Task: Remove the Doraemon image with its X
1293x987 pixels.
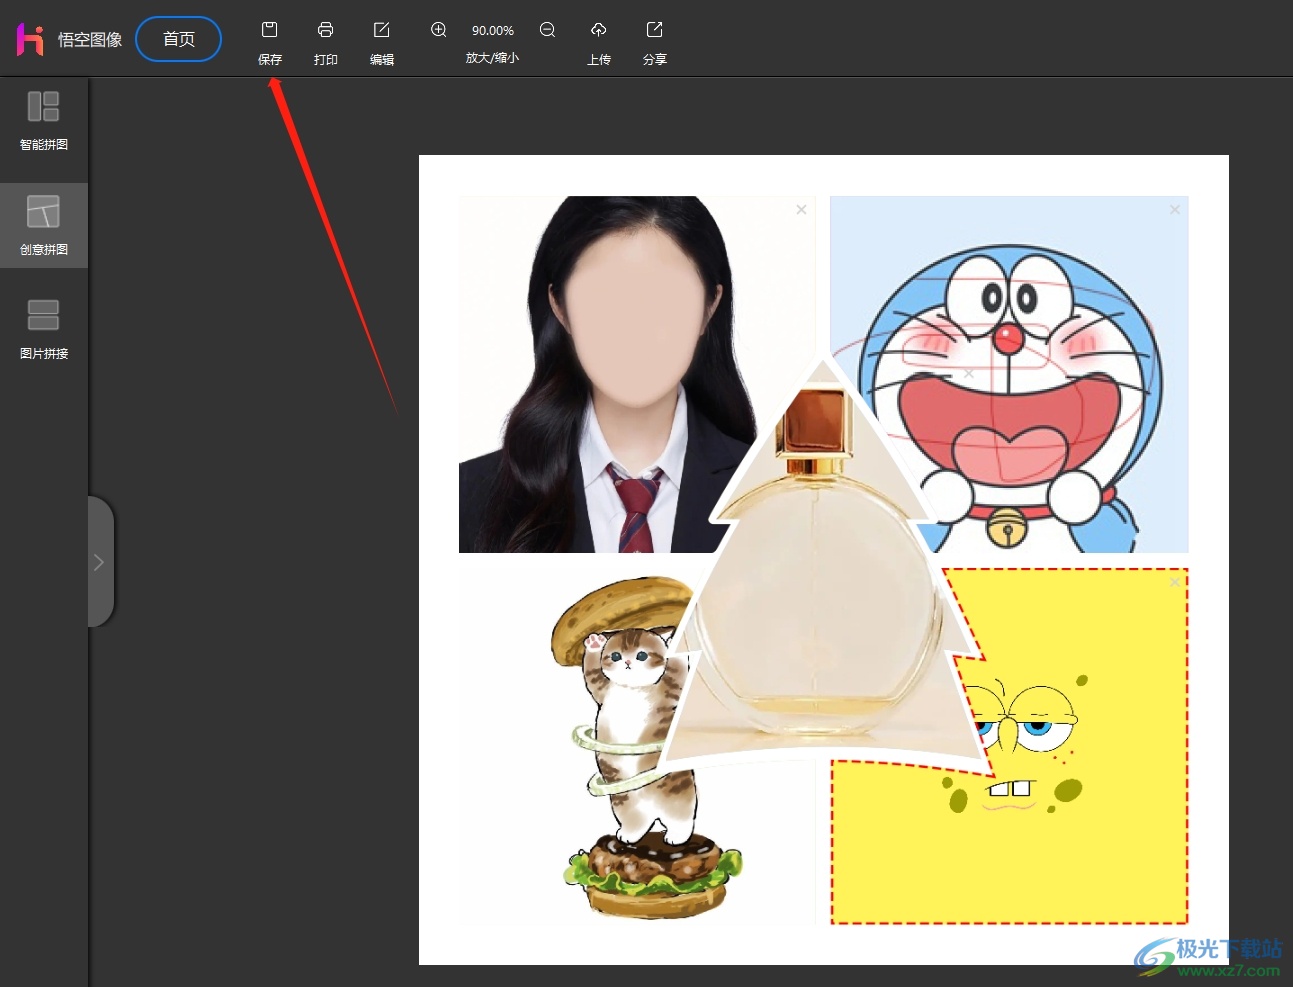Action: tap(1175, 209)
